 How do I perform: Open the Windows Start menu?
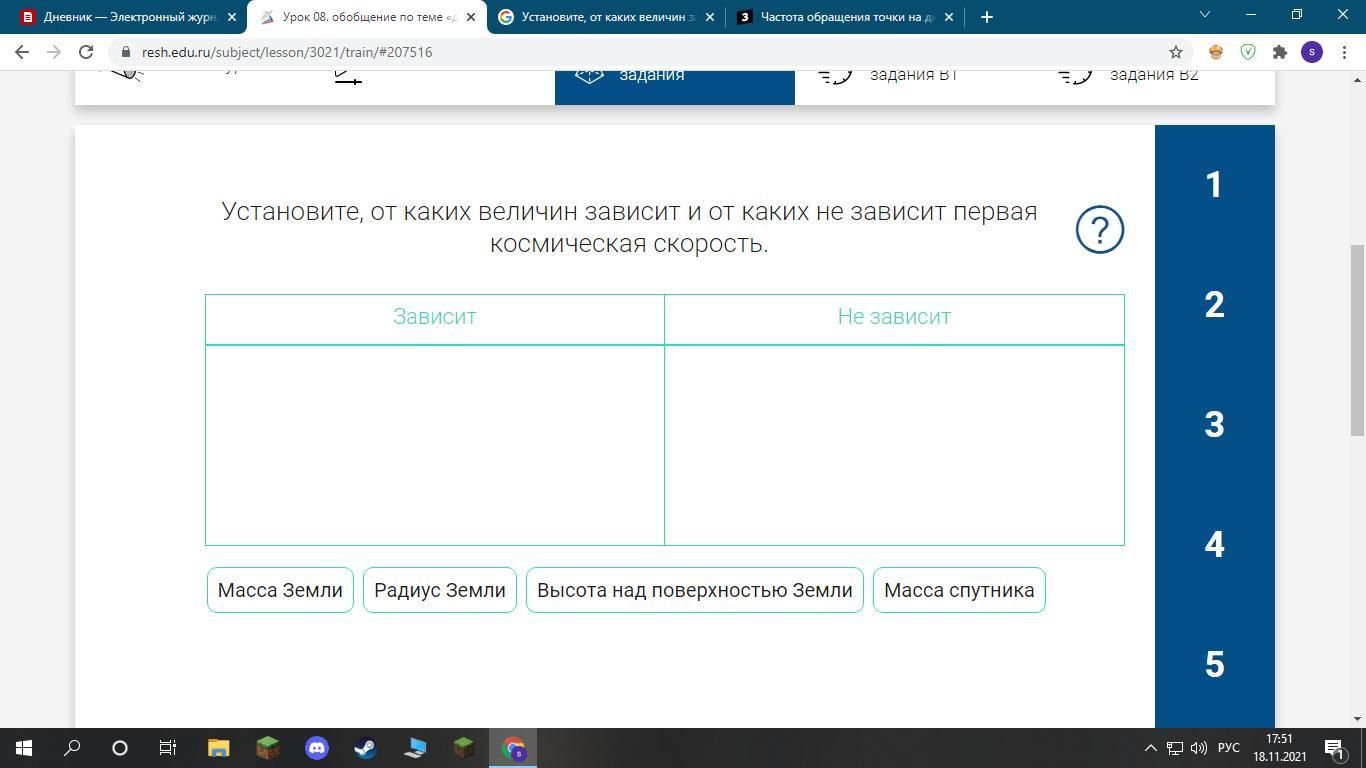pyautogui.click(x=24, y=748)
